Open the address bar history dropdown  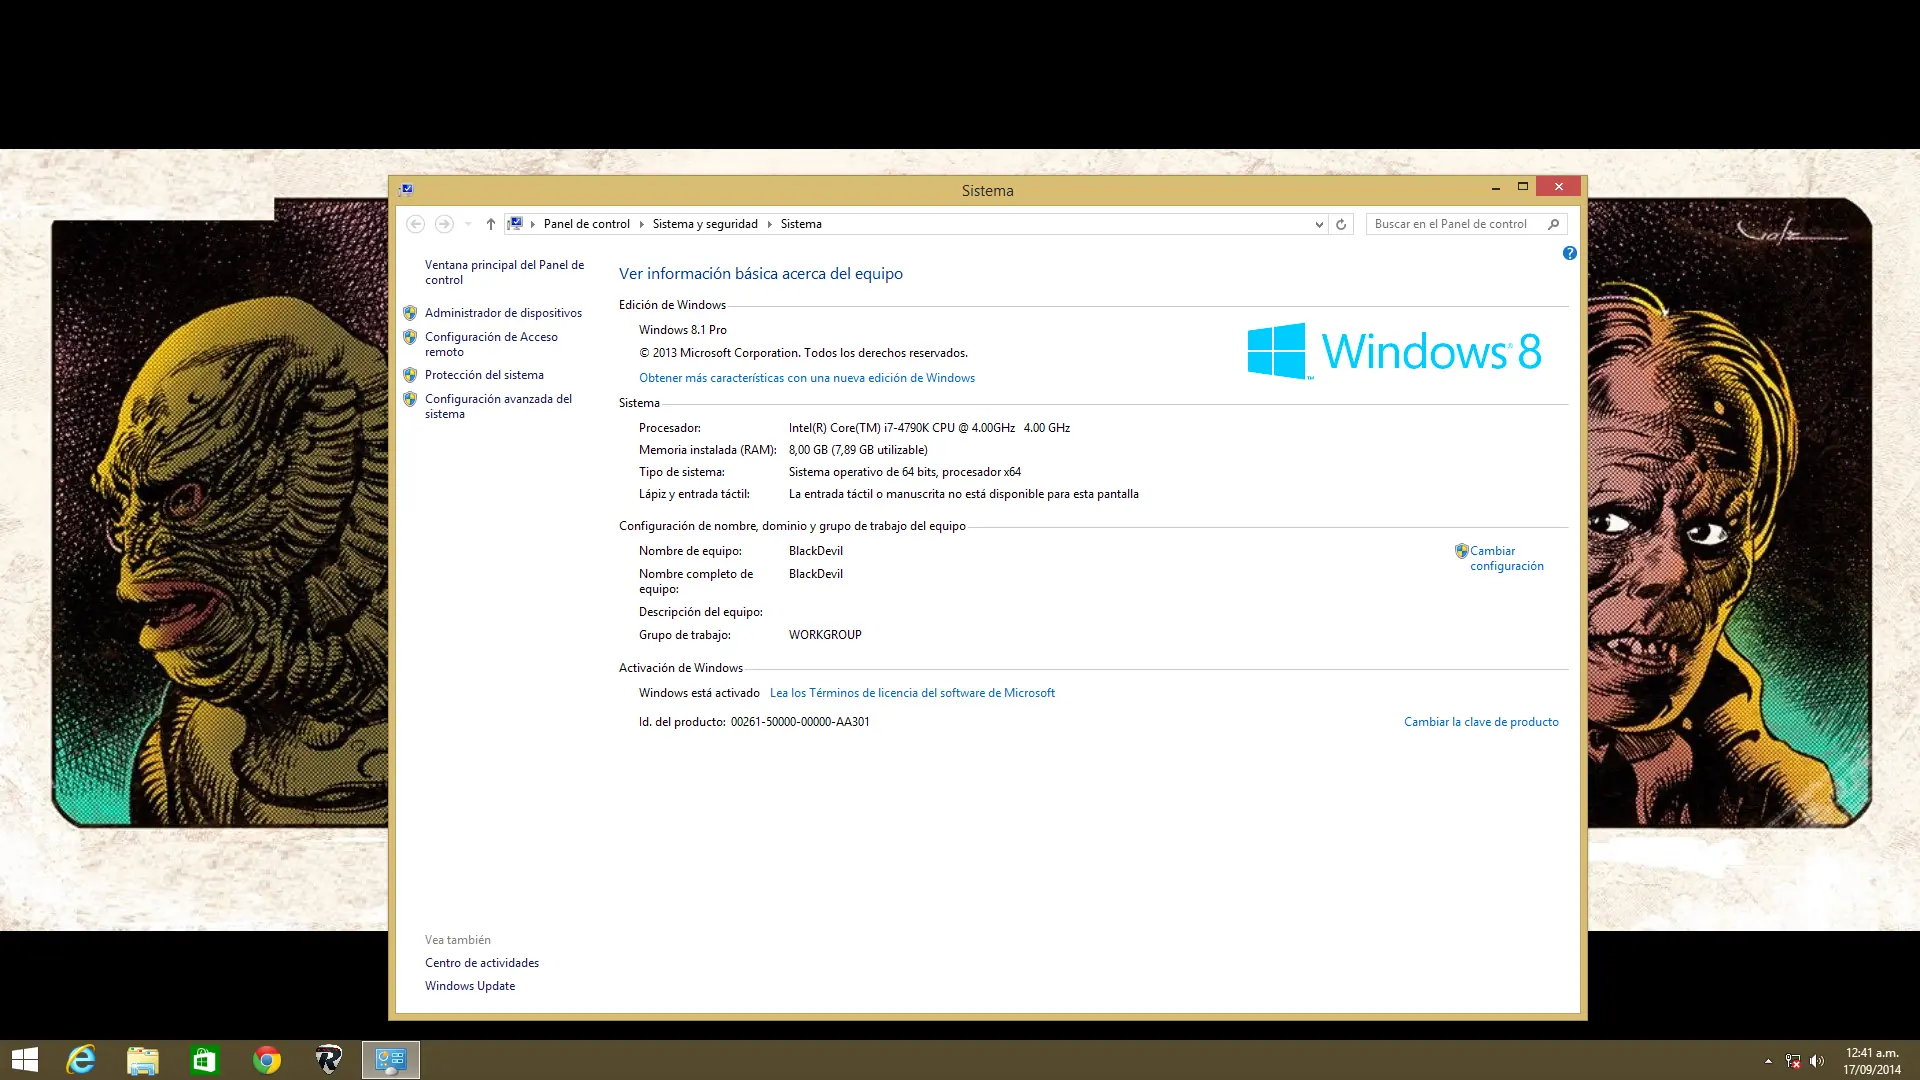(1319, 224)
